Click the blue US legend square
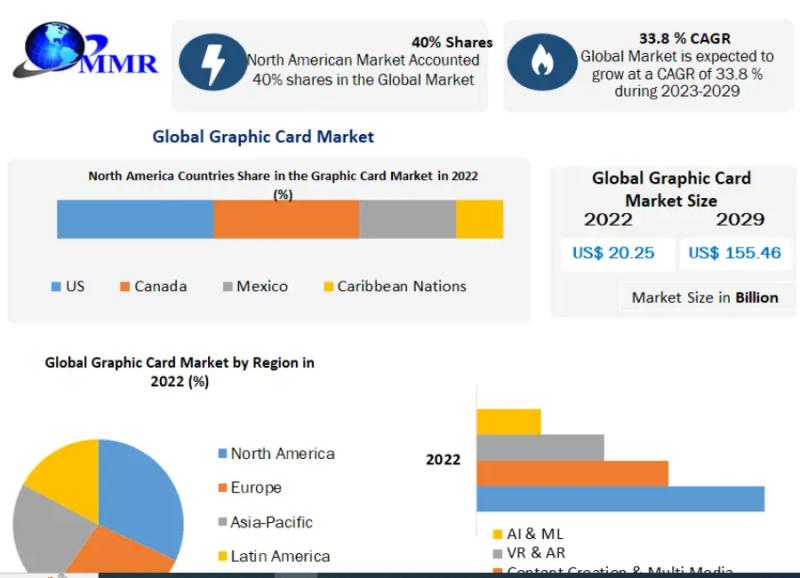The height and width of the screenshot is (578, 800). tap(56, 287)
